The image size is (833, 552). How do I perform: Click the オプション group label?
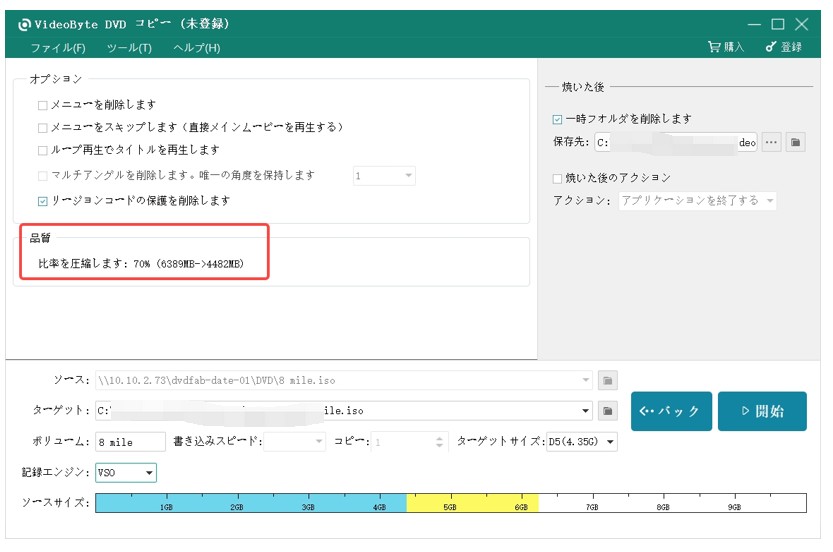pyautogui.click(x=56, y=79)
